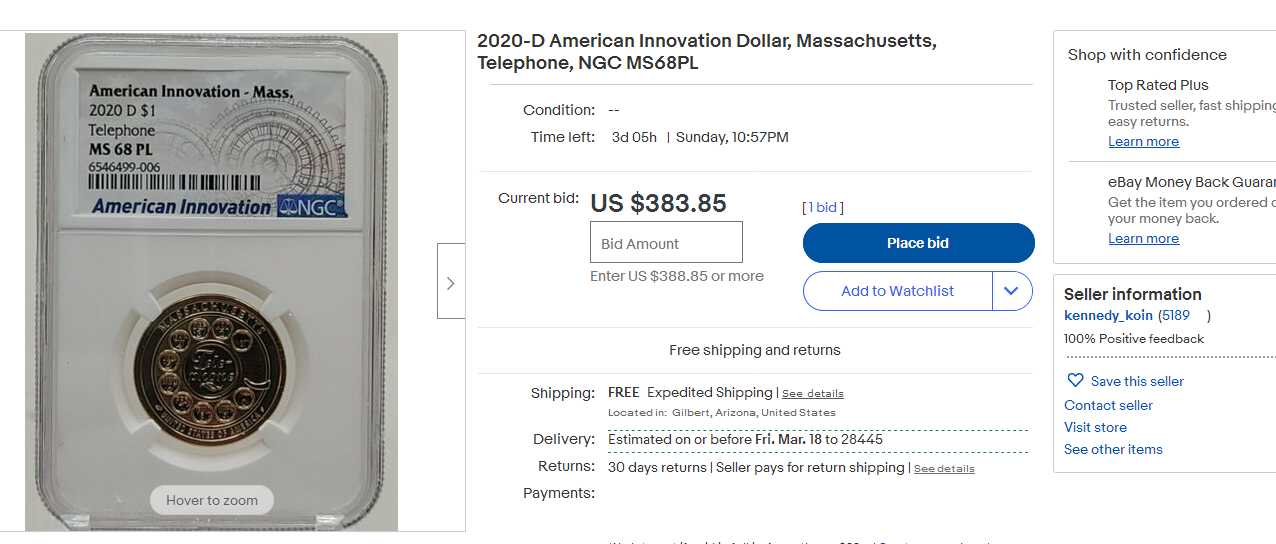The height and width of the screenshot is (544, 1276).
Task: Click the listing title text
Action: 706,52
